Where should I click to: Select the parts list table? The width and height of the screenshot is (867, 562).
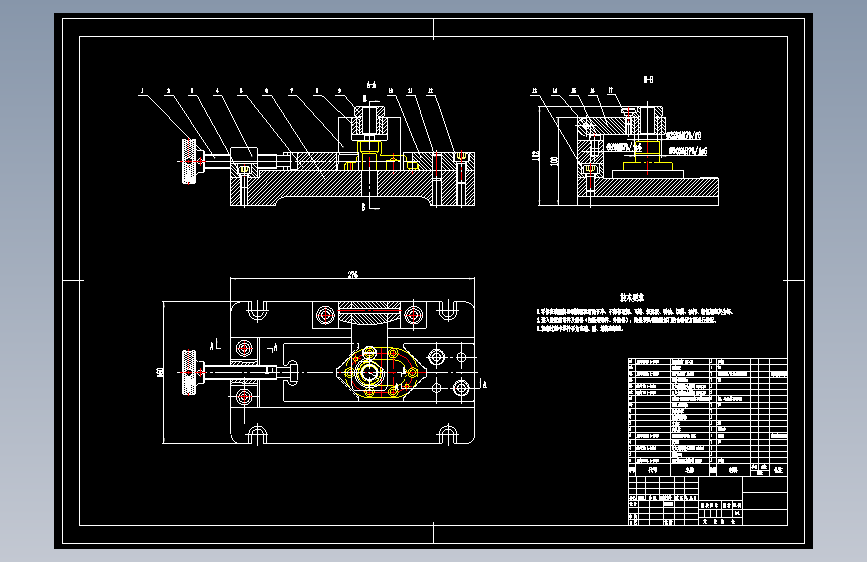click(x=708, y=417)
